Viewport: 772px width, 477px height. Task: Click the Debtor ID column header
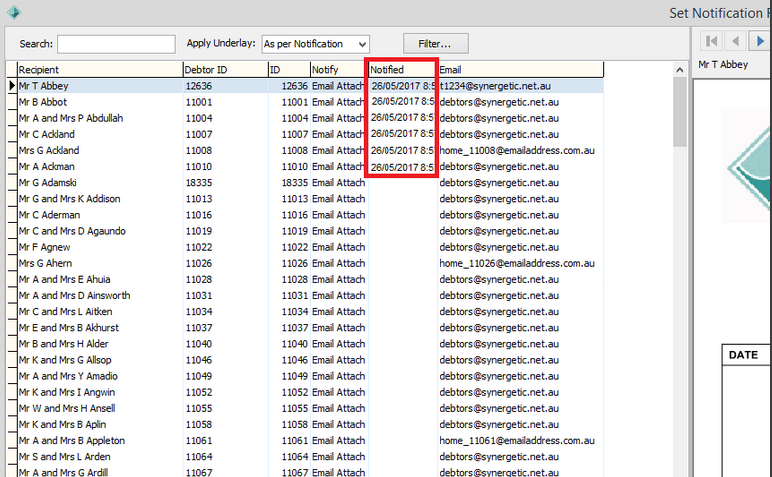pos(224,70)
